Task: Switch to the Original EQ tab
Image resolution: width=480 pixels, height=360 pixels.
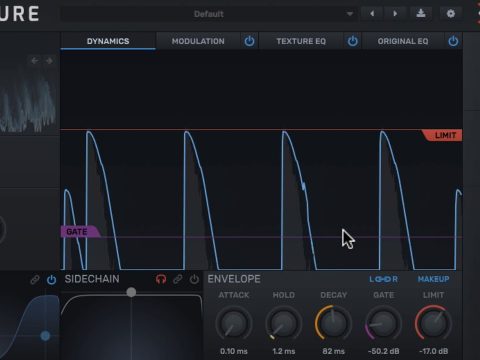Action: [x=403, y=41]
